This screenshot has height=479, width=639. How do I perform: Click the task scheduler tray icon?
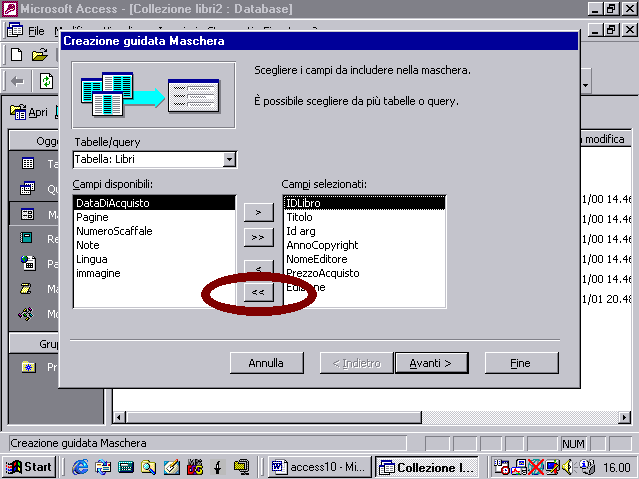click(500, 467)
